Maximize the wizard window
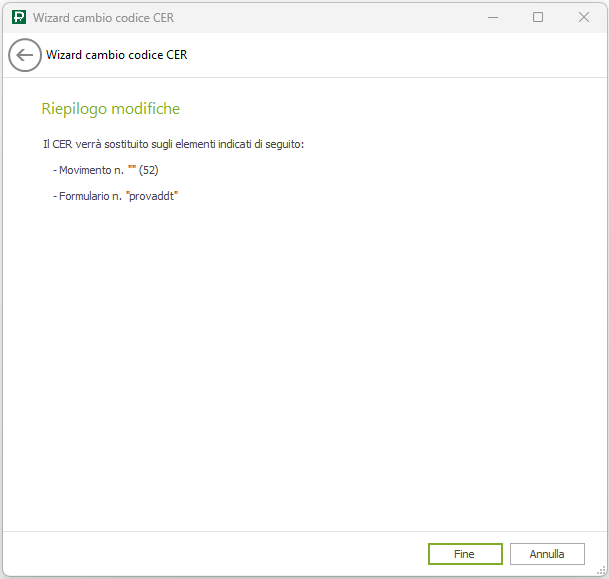 tap(538, 17)
